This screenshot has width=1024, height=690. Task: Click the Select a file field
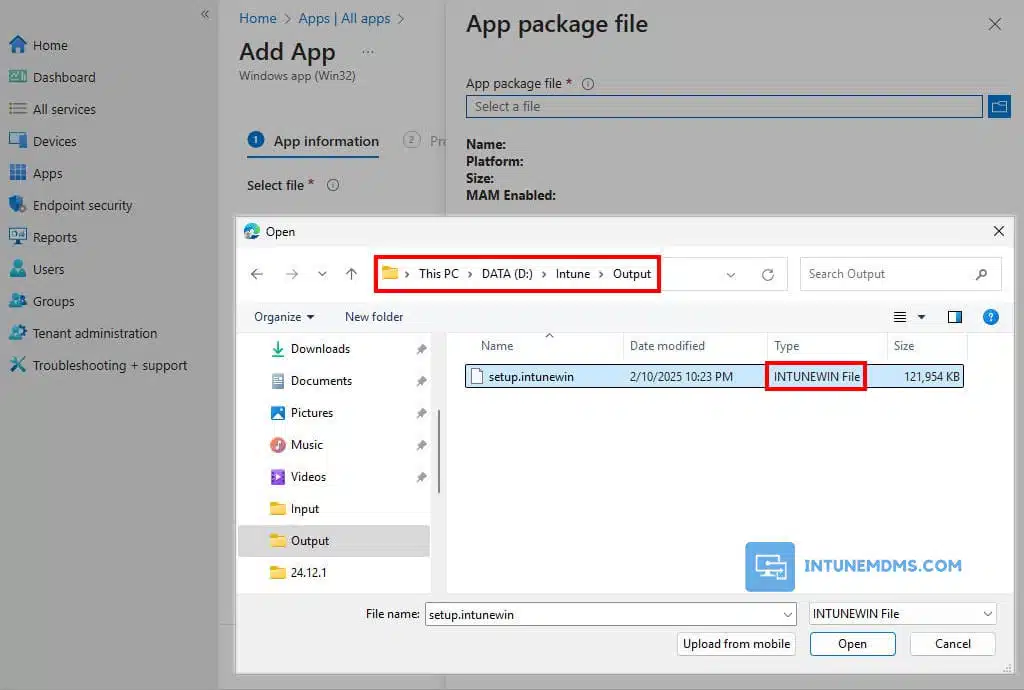click(x=724, y=106)
